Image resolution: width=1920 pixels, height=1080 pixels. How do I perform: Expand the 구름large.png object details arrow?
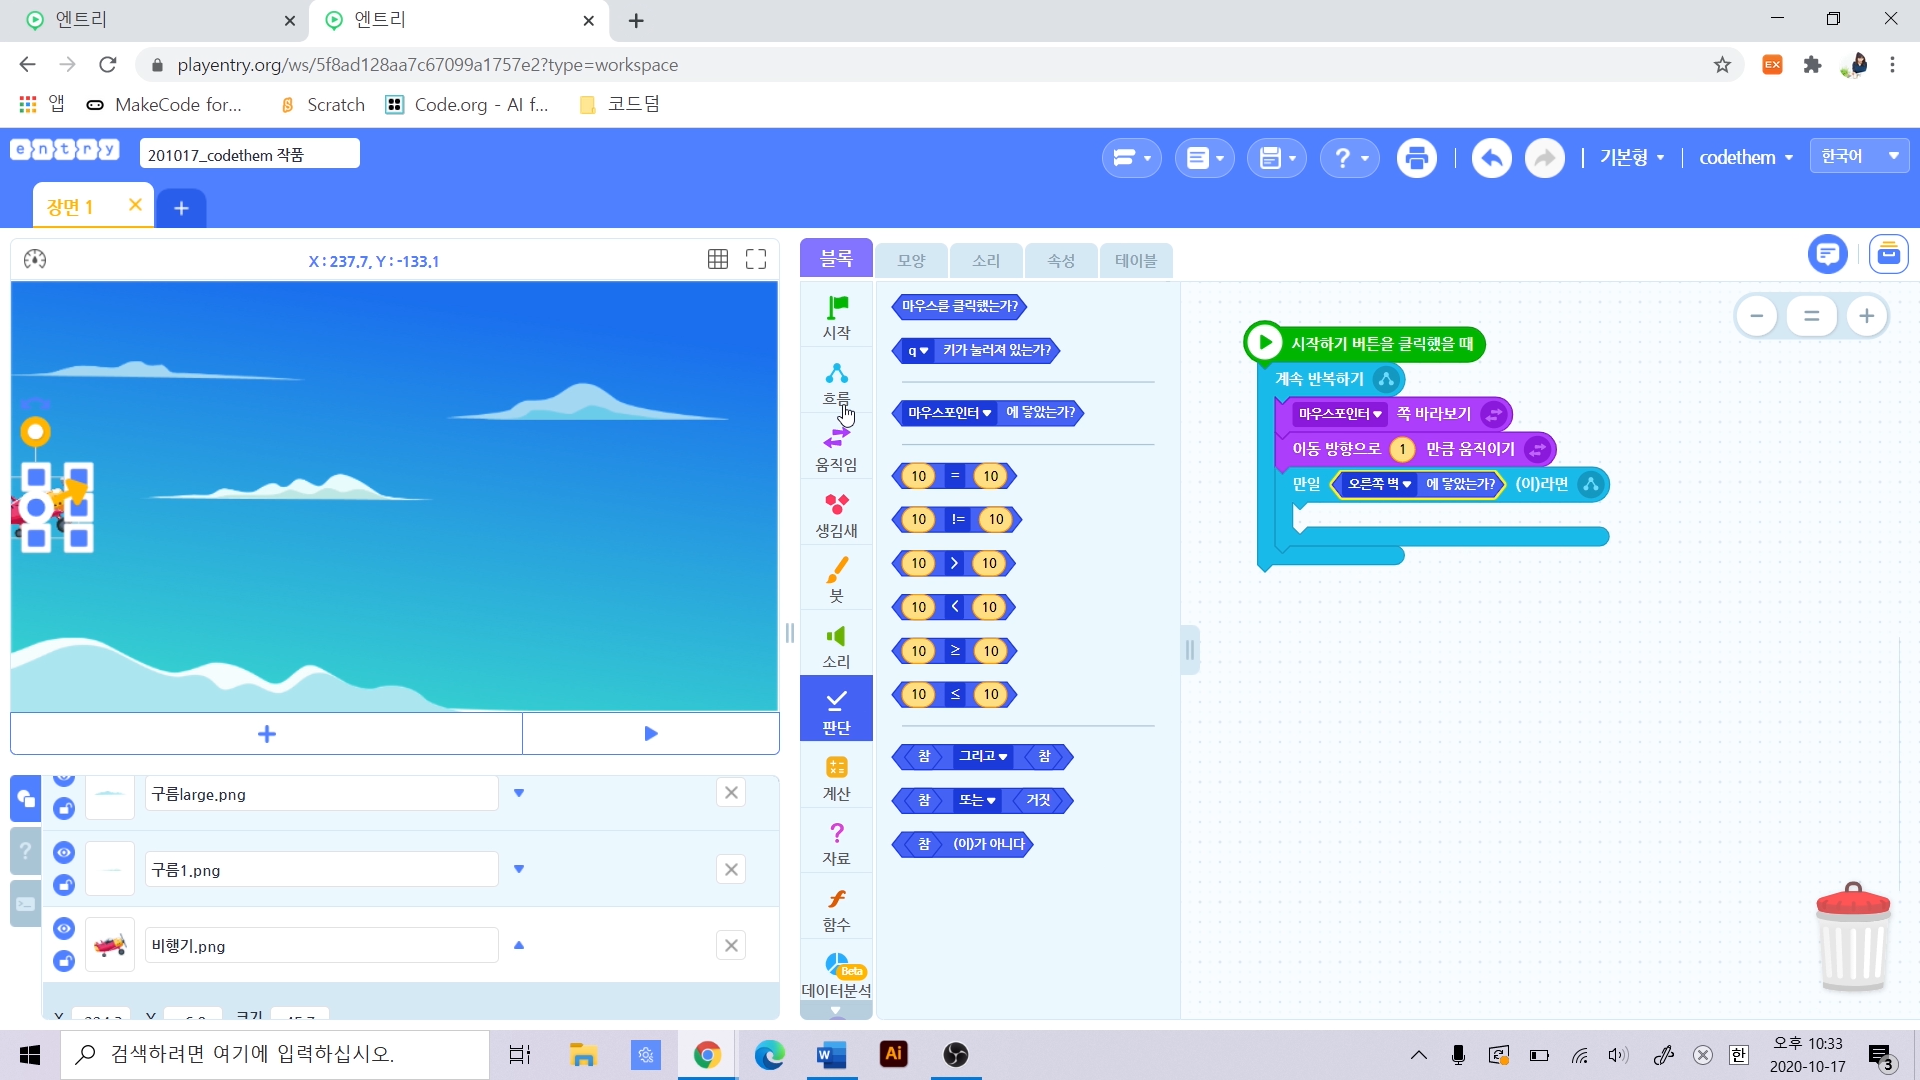[519, 793]
